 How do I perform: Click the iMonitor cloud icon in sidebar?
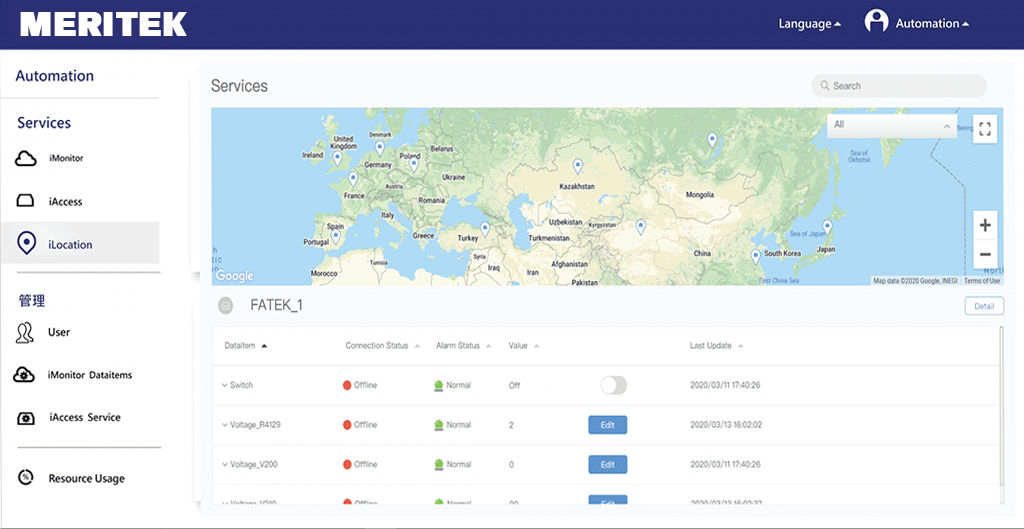click(x=26, y=158)
